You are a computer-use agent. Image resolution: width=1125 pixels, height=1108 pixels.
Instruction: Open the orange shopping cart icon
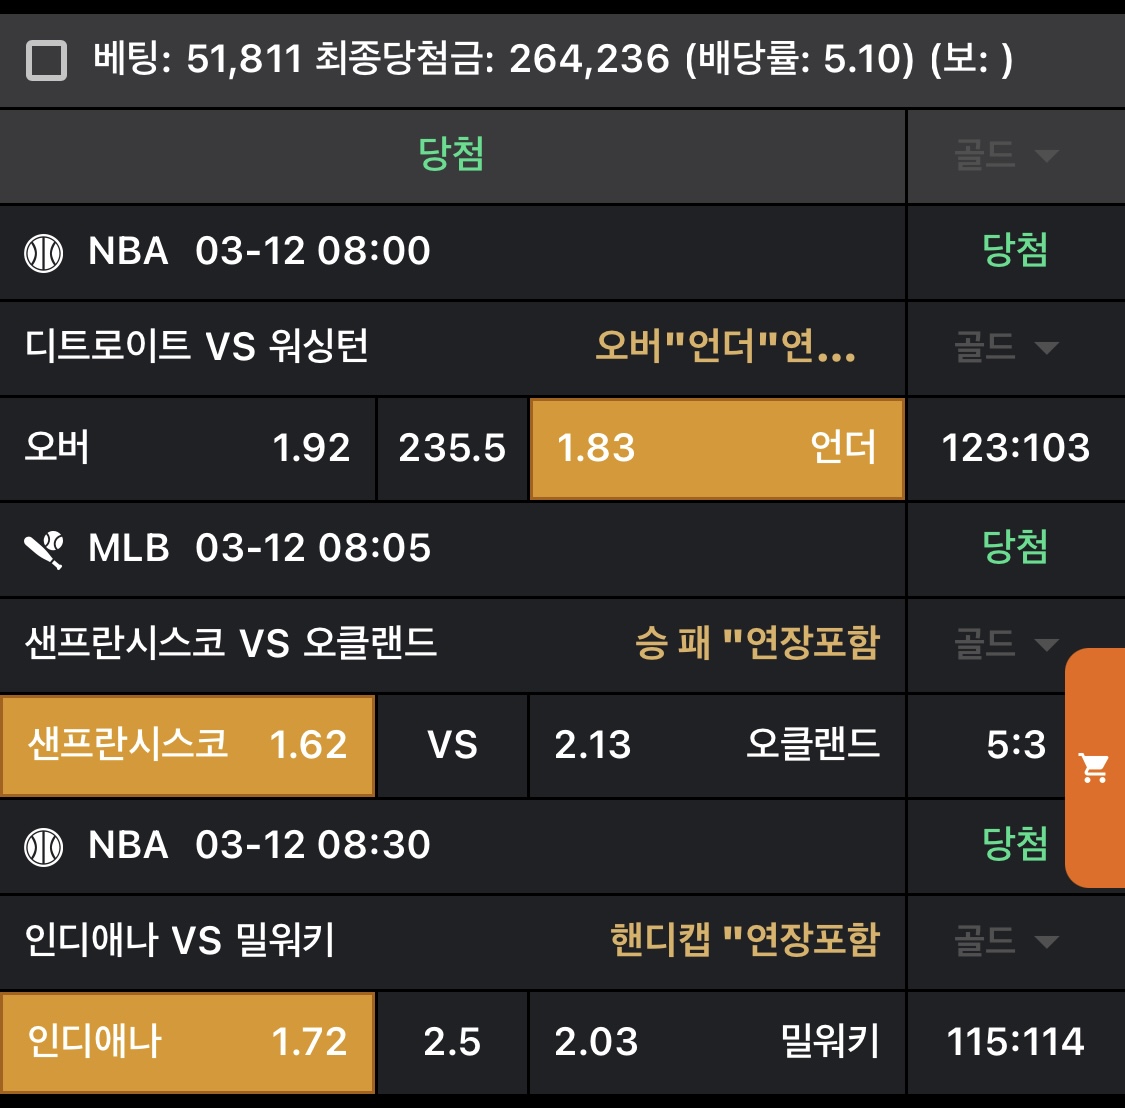pyautogui.click(x=1095, y=768)
